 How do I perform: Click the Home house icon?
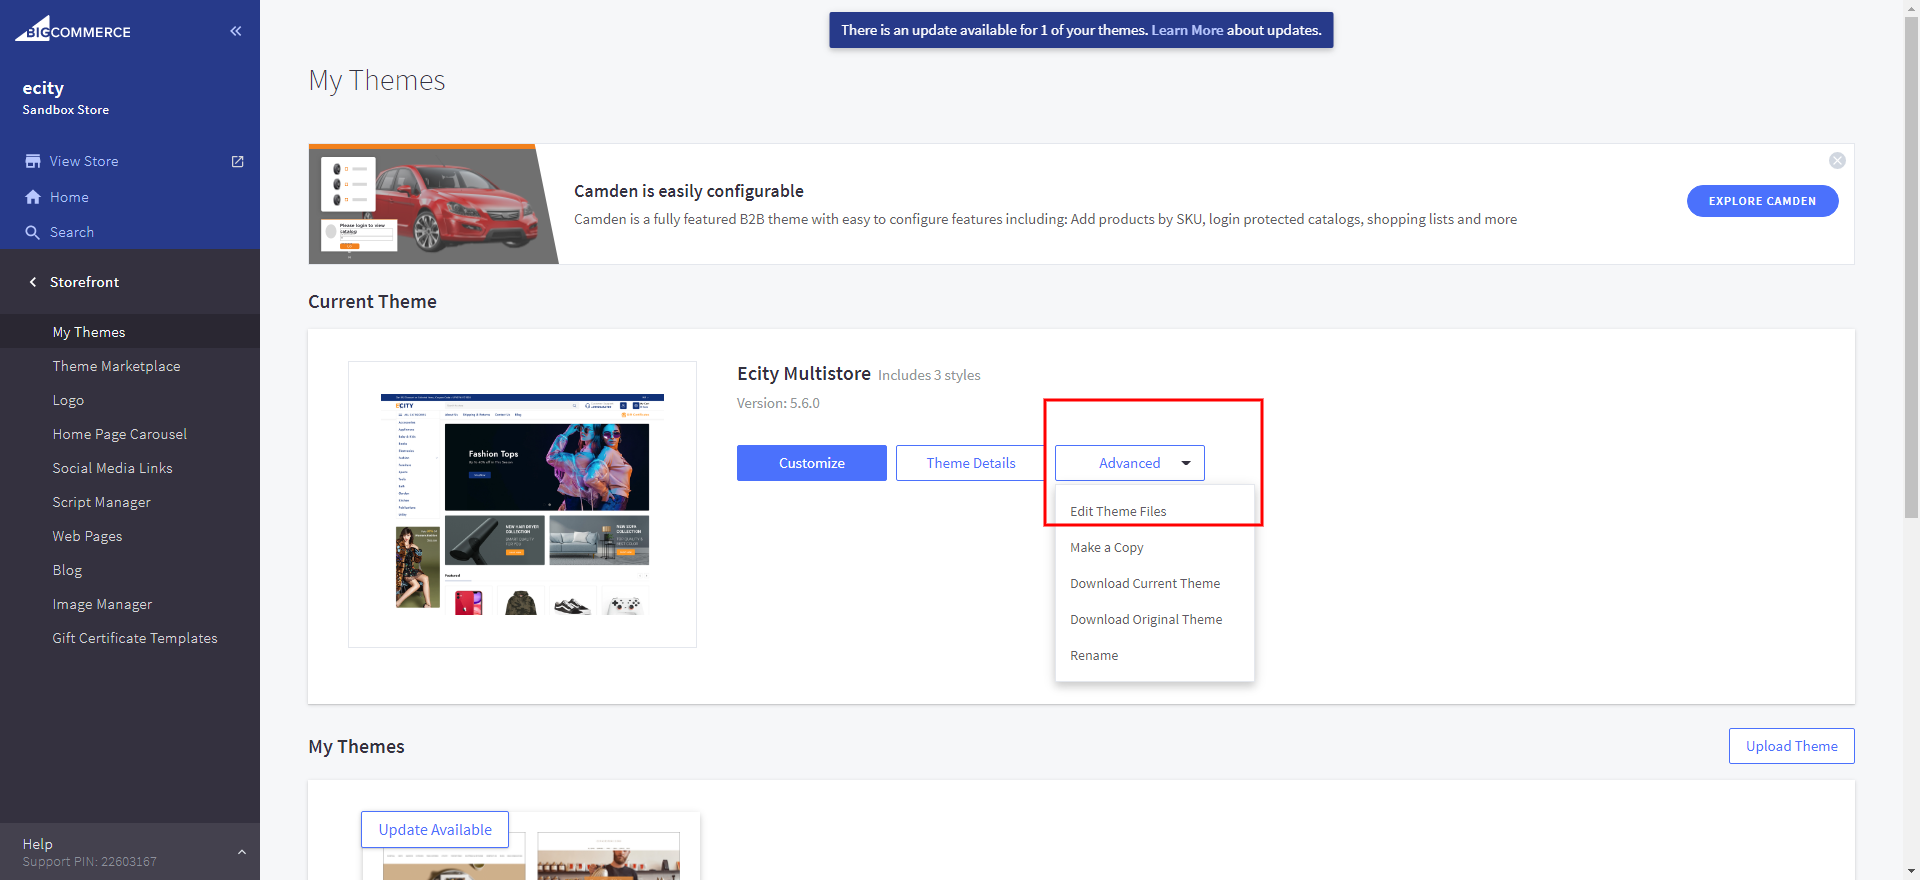pos(33,197)
